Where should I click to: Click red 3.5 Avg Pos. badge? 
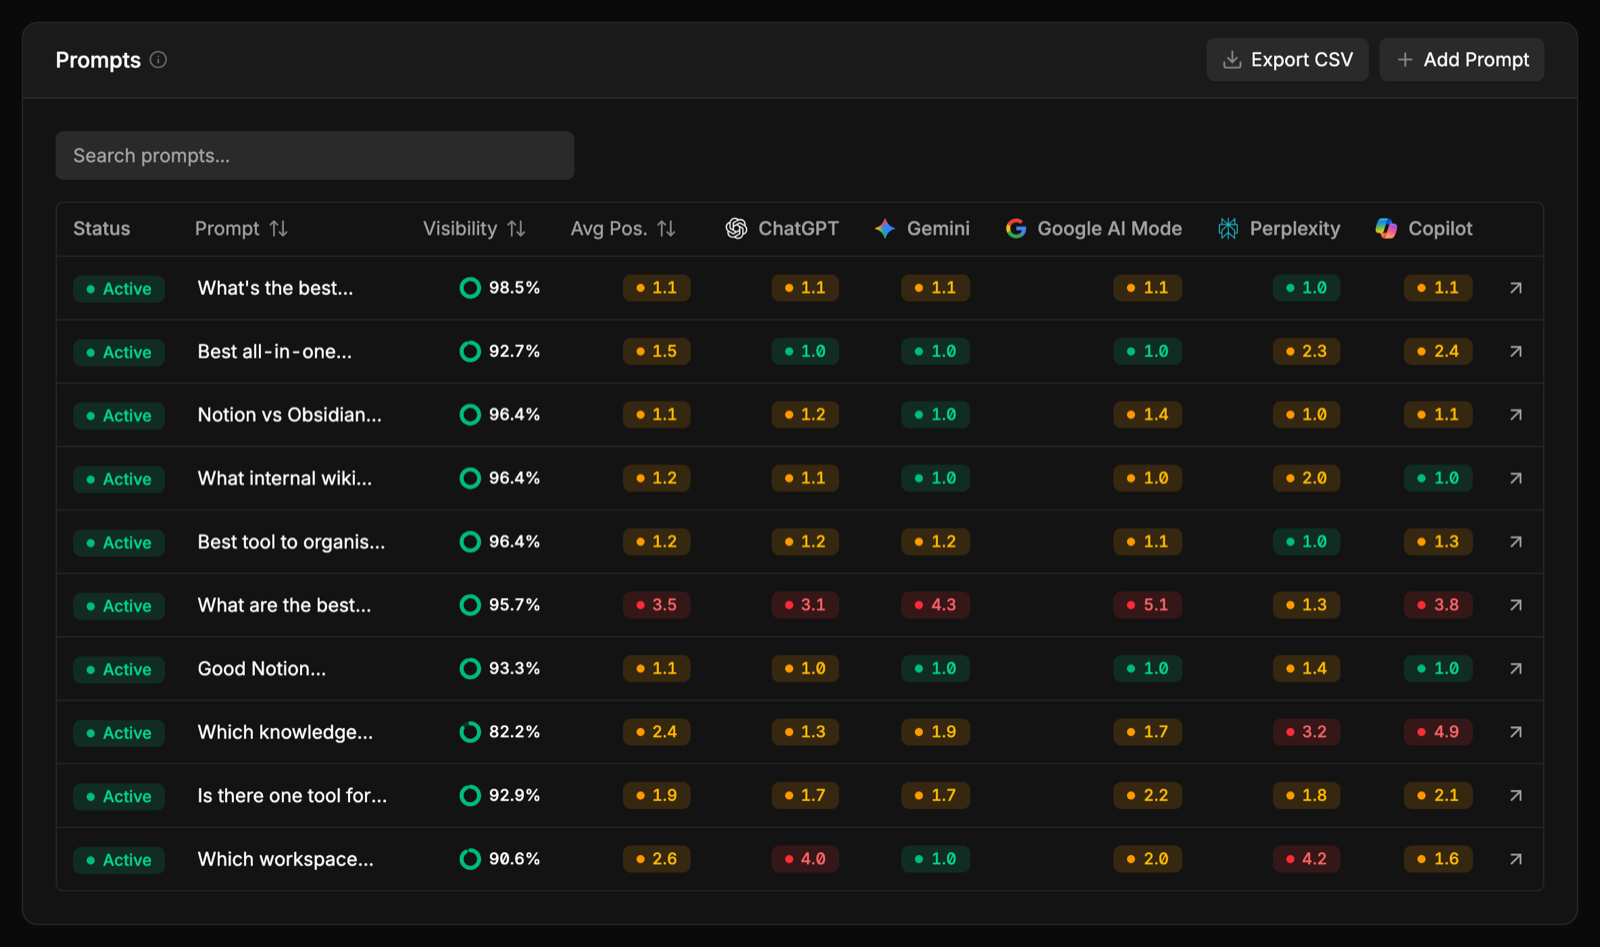click(x=656, y=605)
